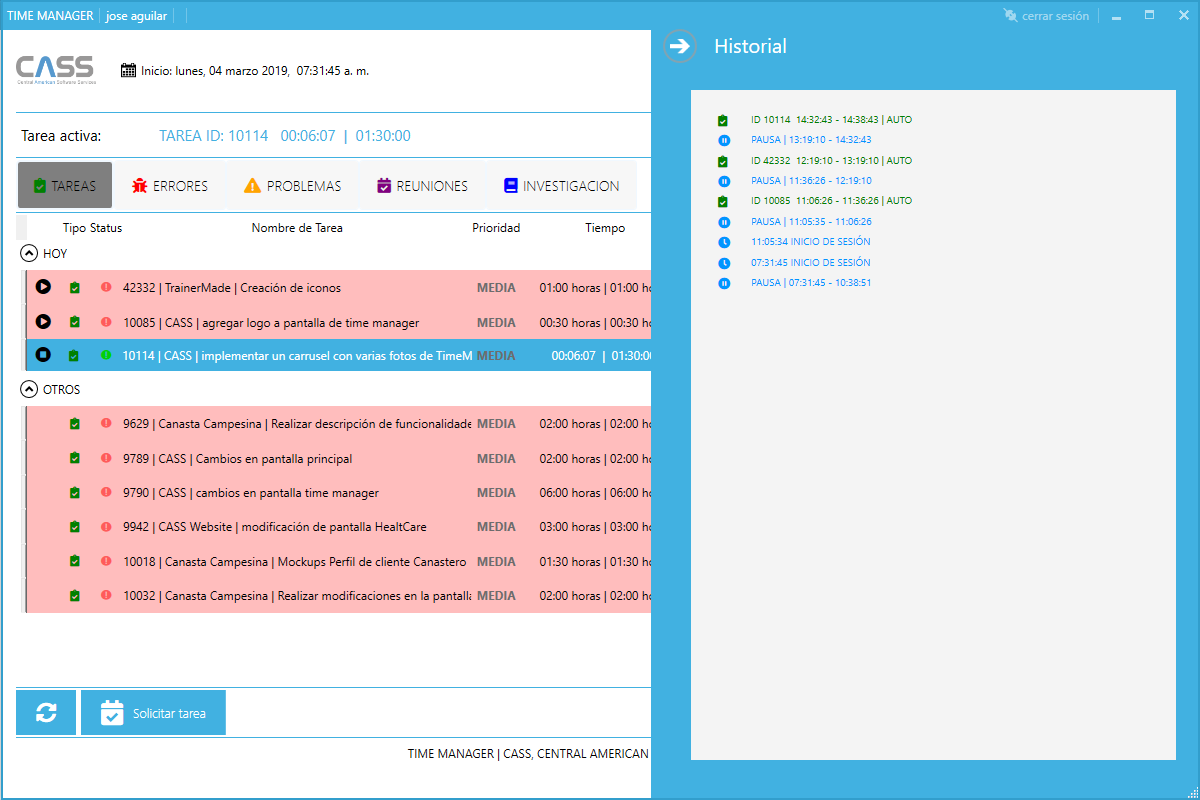Viewport: 1200px width, 800px height.
Task: Click cerrar sesión to log out
Action: tap(1046, 16)
